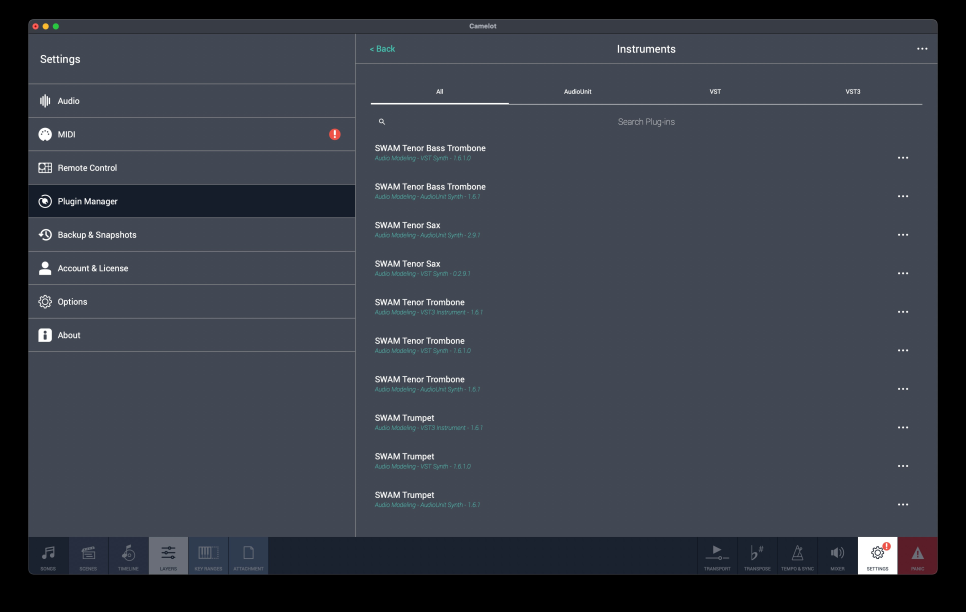
Task: Click the Settings gear in the bottom toolbar
Action: (x=877, y=556)
